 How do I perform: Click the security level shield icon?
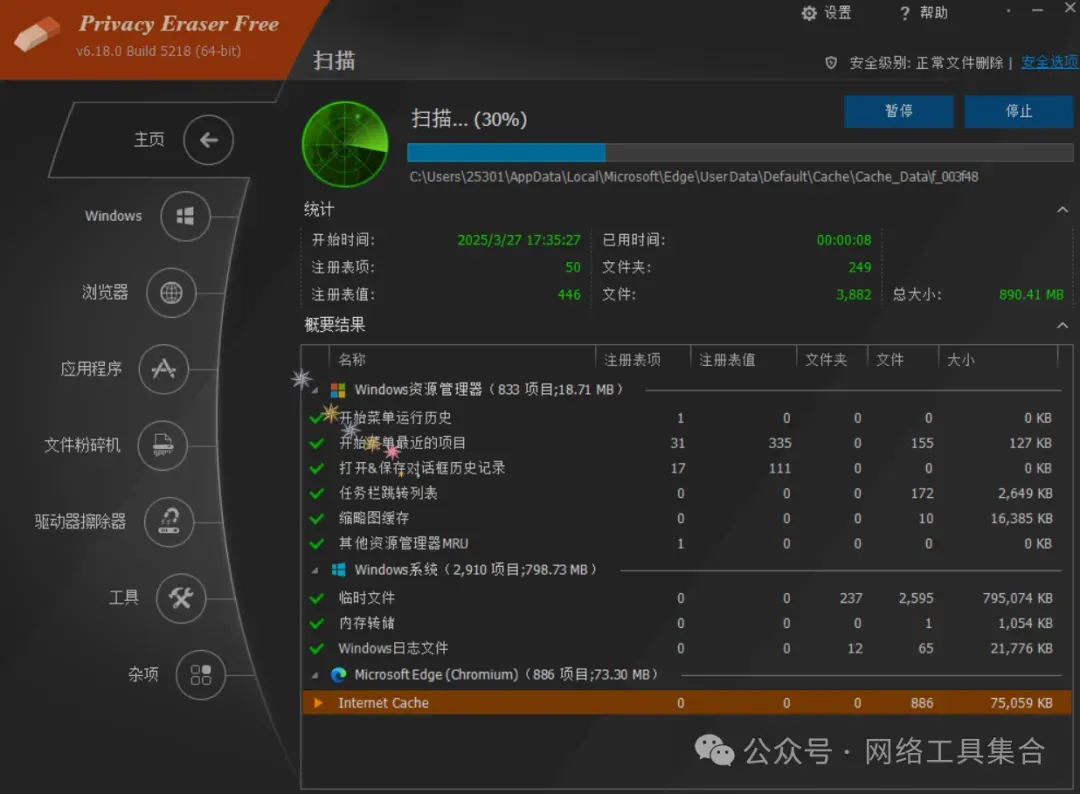[831, 63]
